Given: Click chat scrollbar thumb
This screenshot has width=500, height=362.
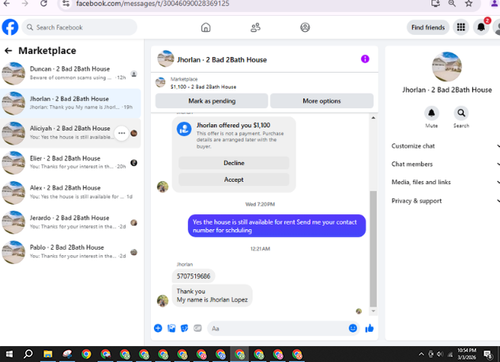Looking at the screenshot, I should [x=373, y=249].
